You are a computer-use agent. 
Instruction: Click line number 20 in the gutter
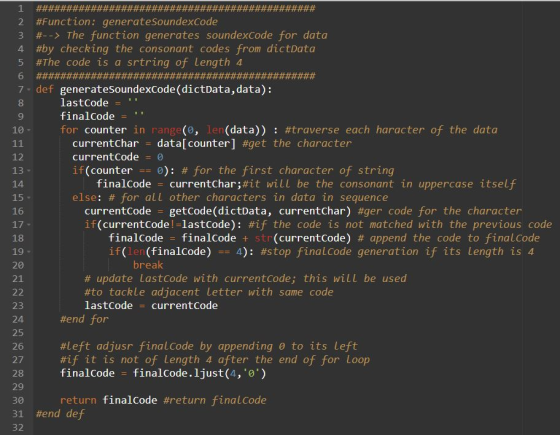pyautogui.click(x=18, y=265)
